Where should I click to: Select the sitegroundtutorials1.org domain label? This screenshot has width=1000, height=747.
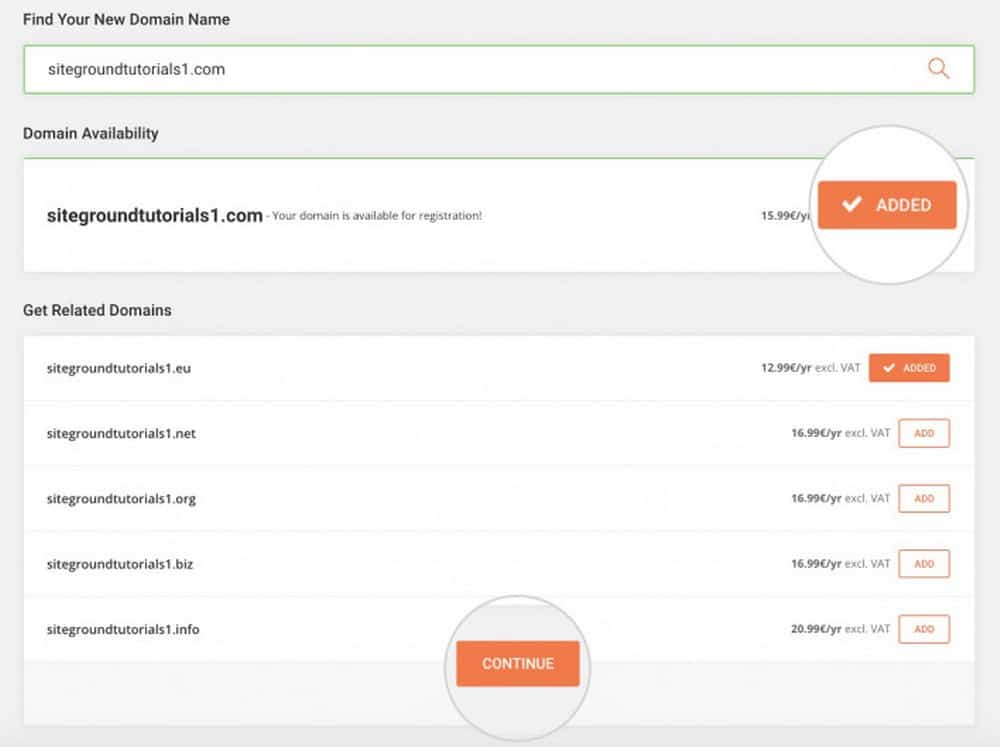pos(121,499)
